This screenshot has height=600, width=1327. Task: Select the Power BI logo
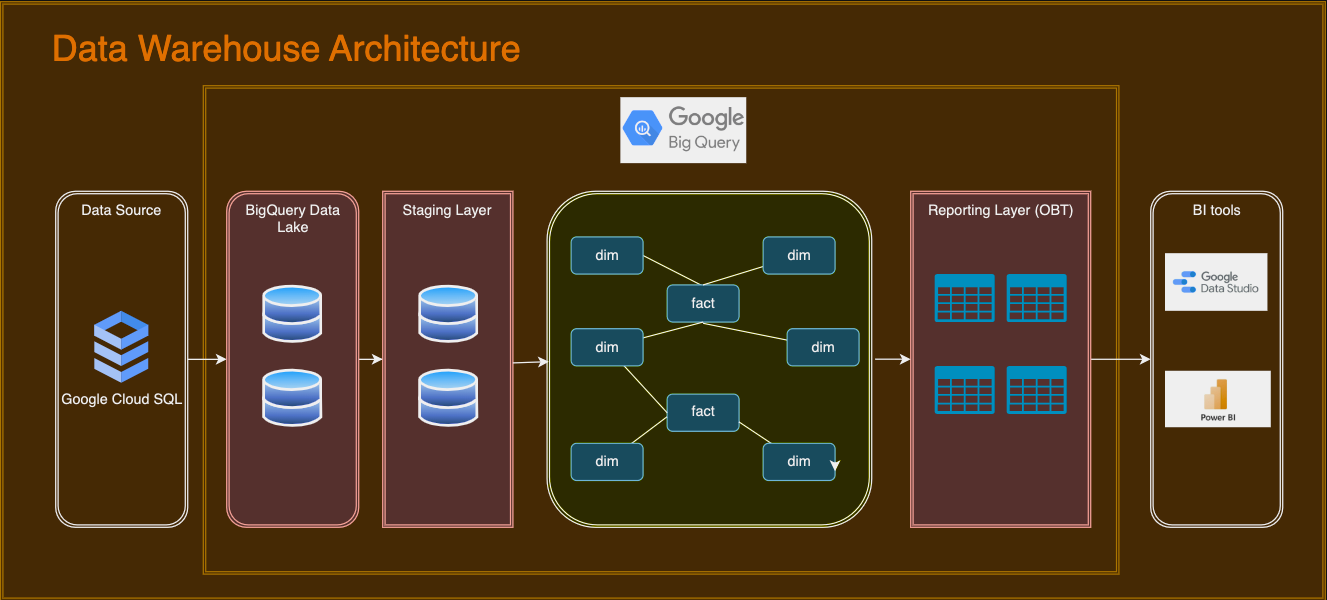(x=1218, y=398)
